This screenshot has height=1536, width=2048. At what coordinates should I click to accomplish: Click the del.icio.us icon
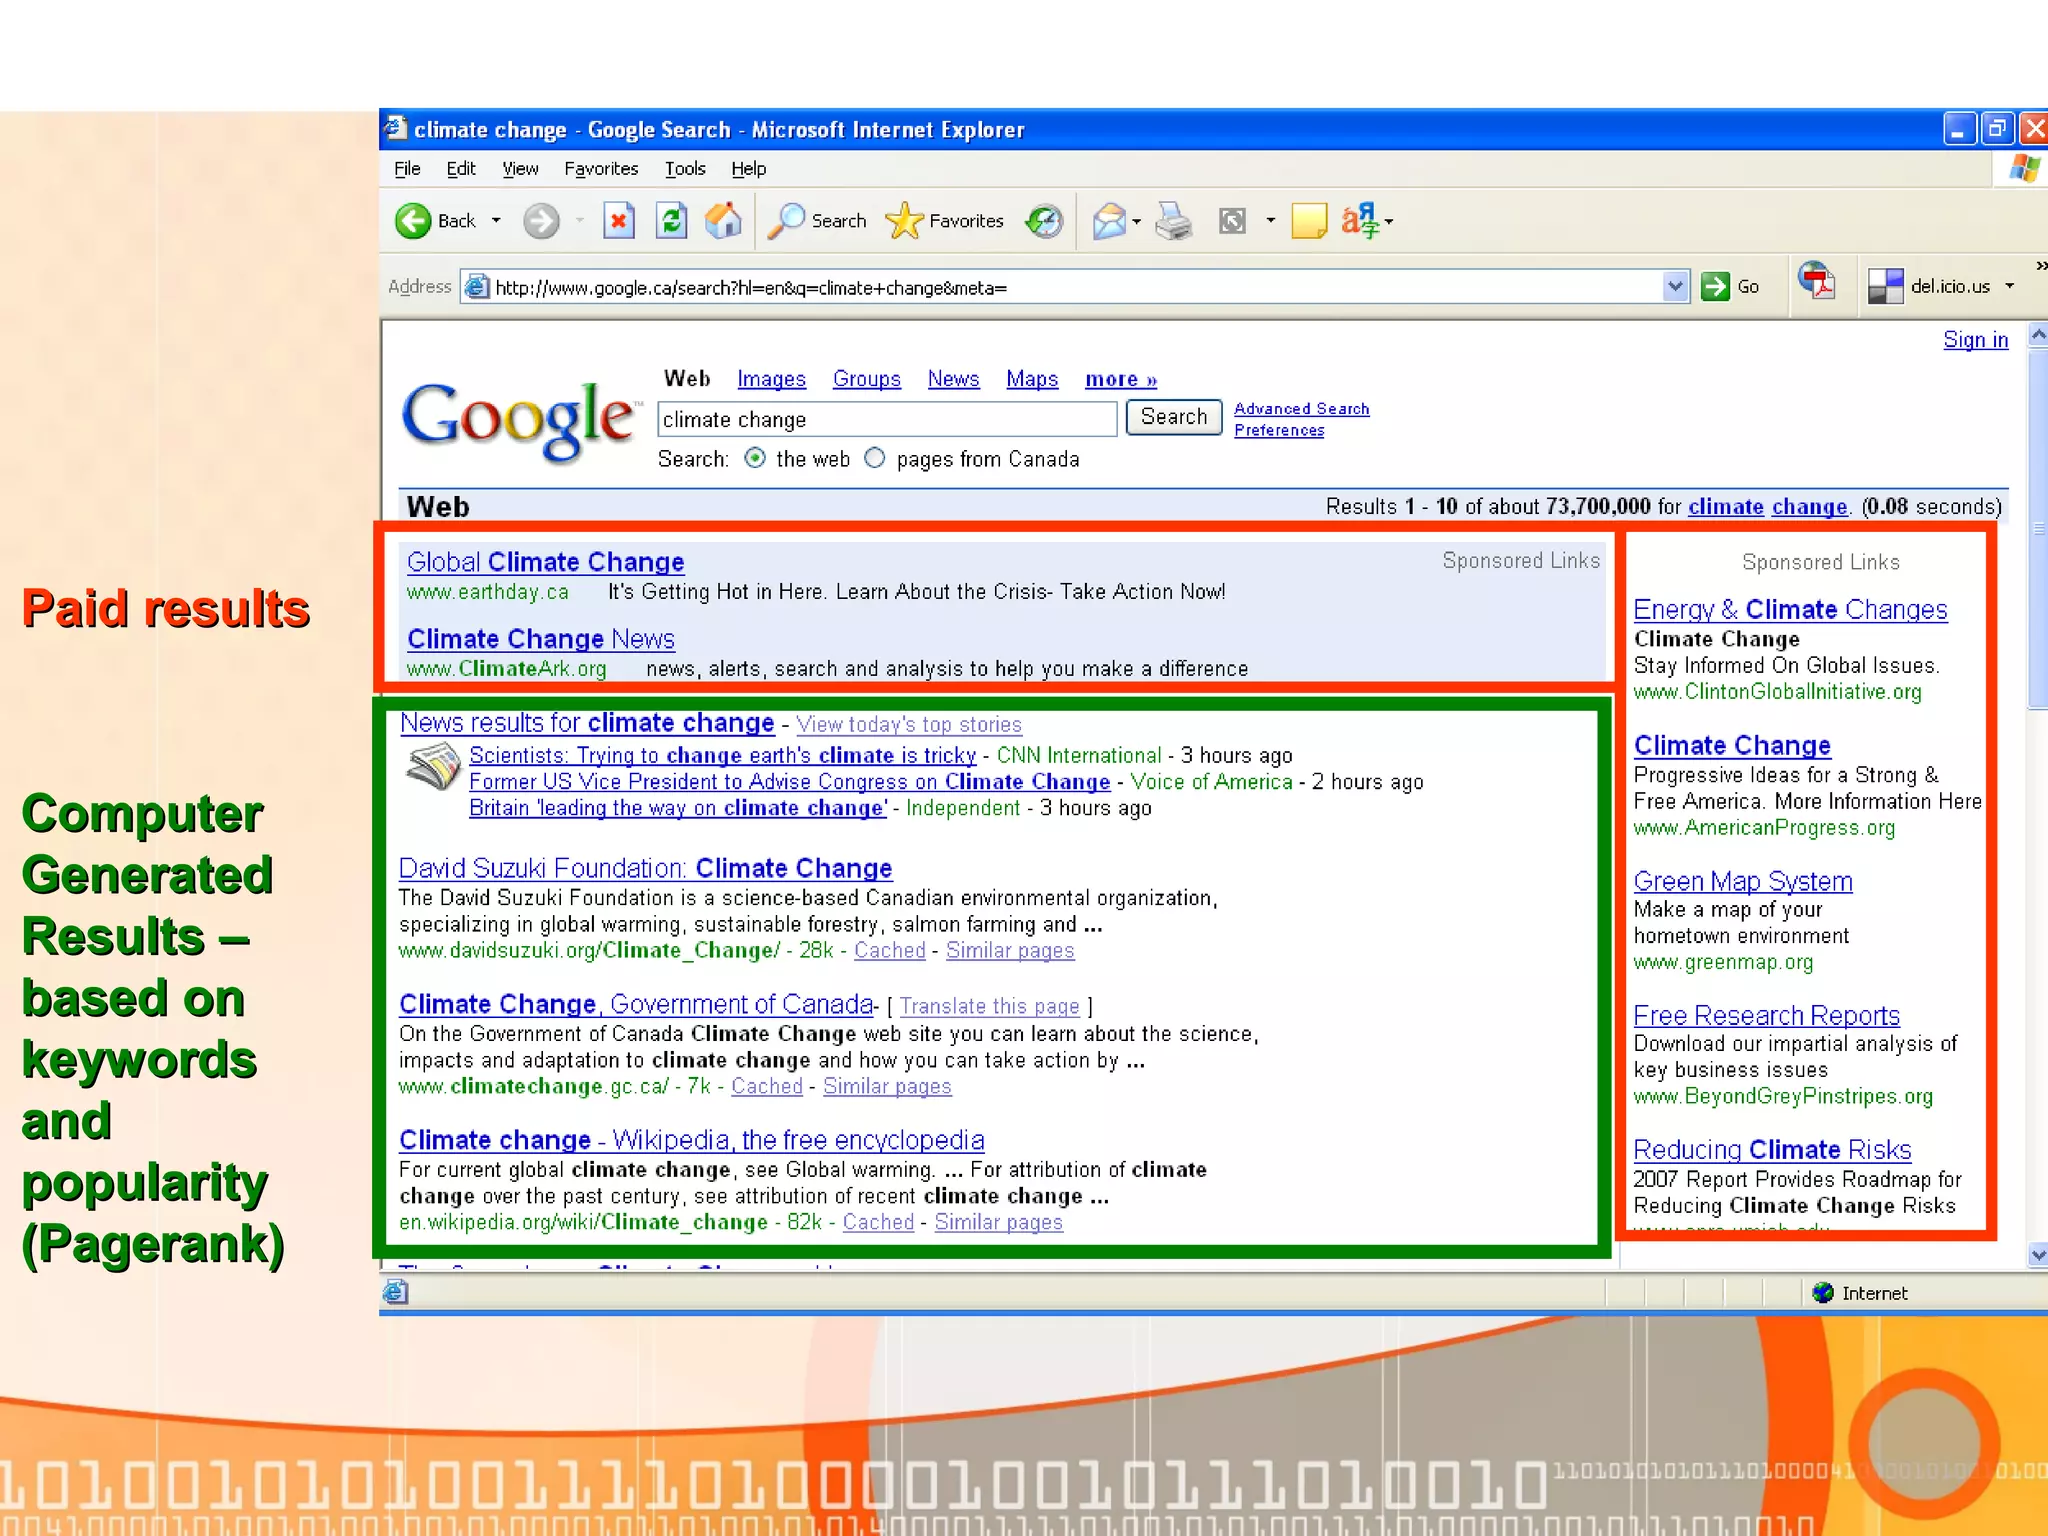(x=1885, y=287)
